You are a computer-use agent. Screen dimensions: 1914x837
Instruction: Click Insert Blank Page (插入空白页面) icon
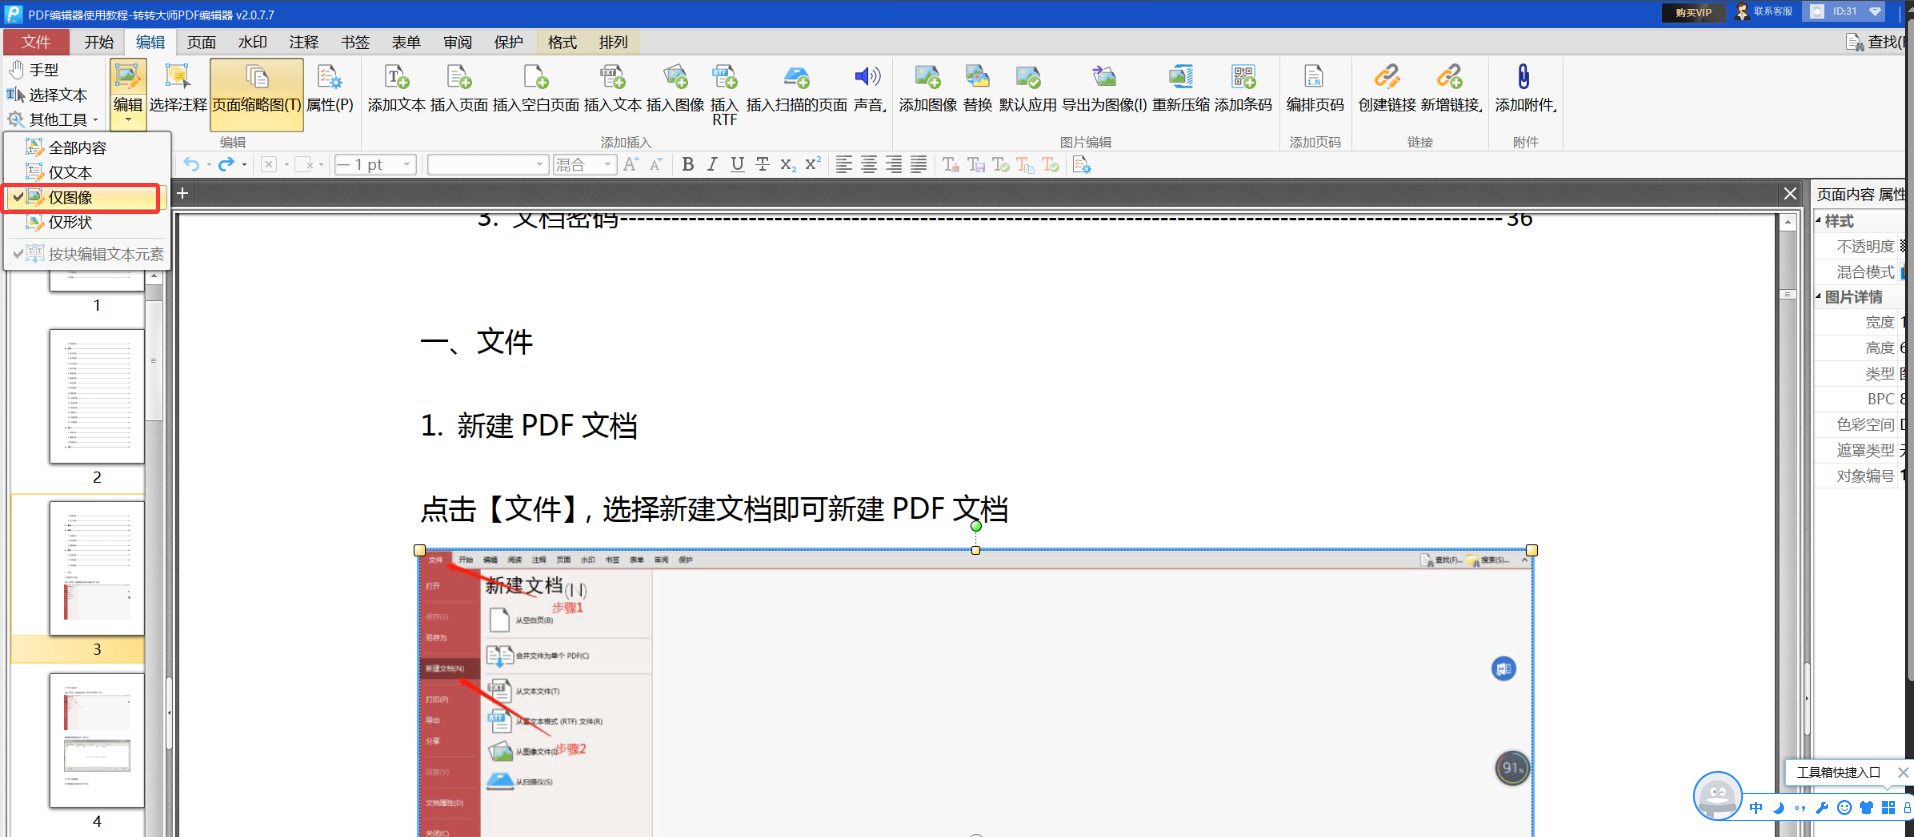click(536, 77)
